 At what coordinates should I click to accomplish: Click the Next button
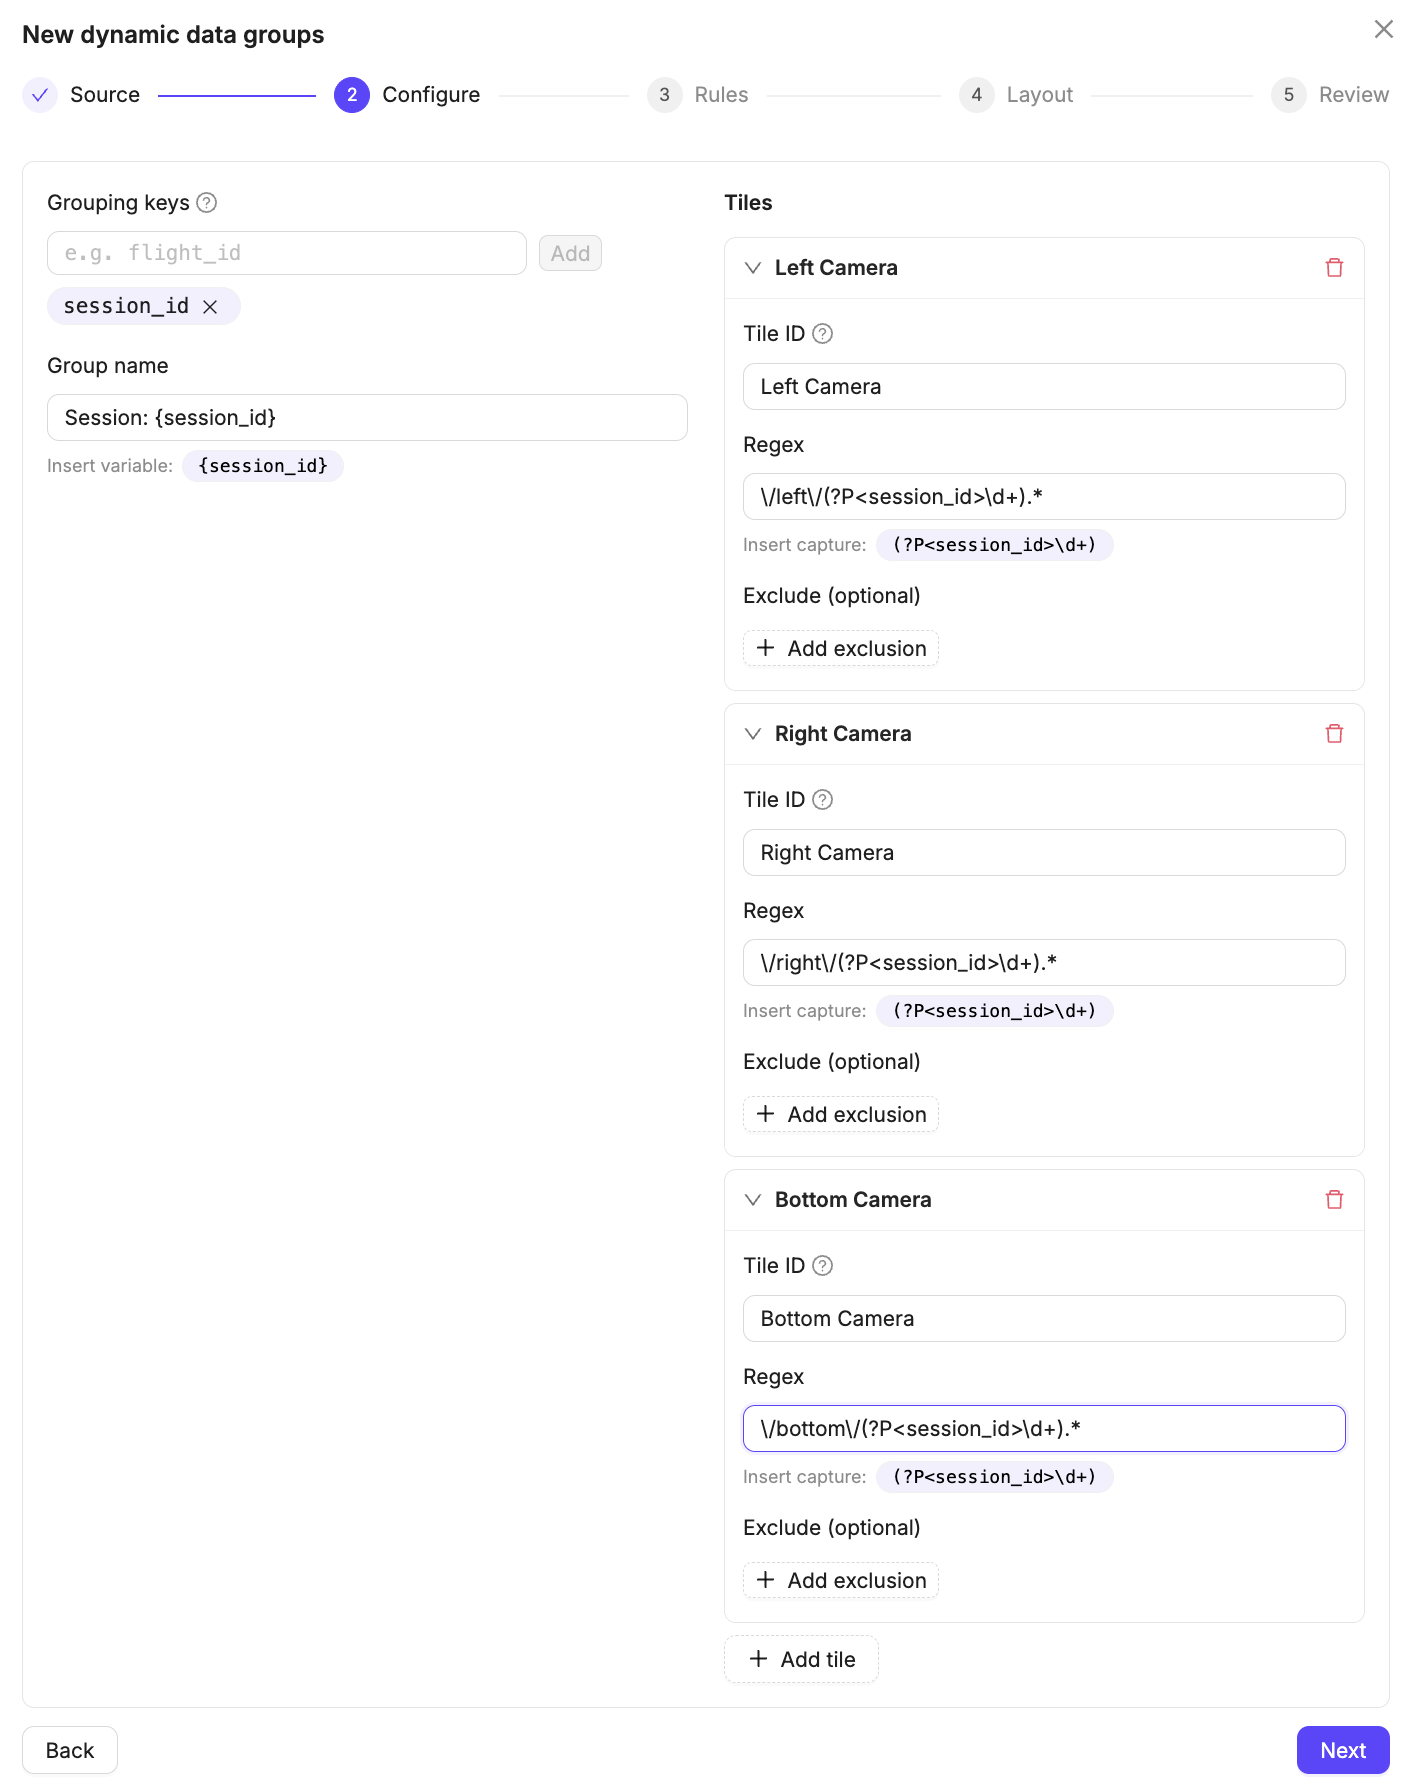coord(1342,1750)
